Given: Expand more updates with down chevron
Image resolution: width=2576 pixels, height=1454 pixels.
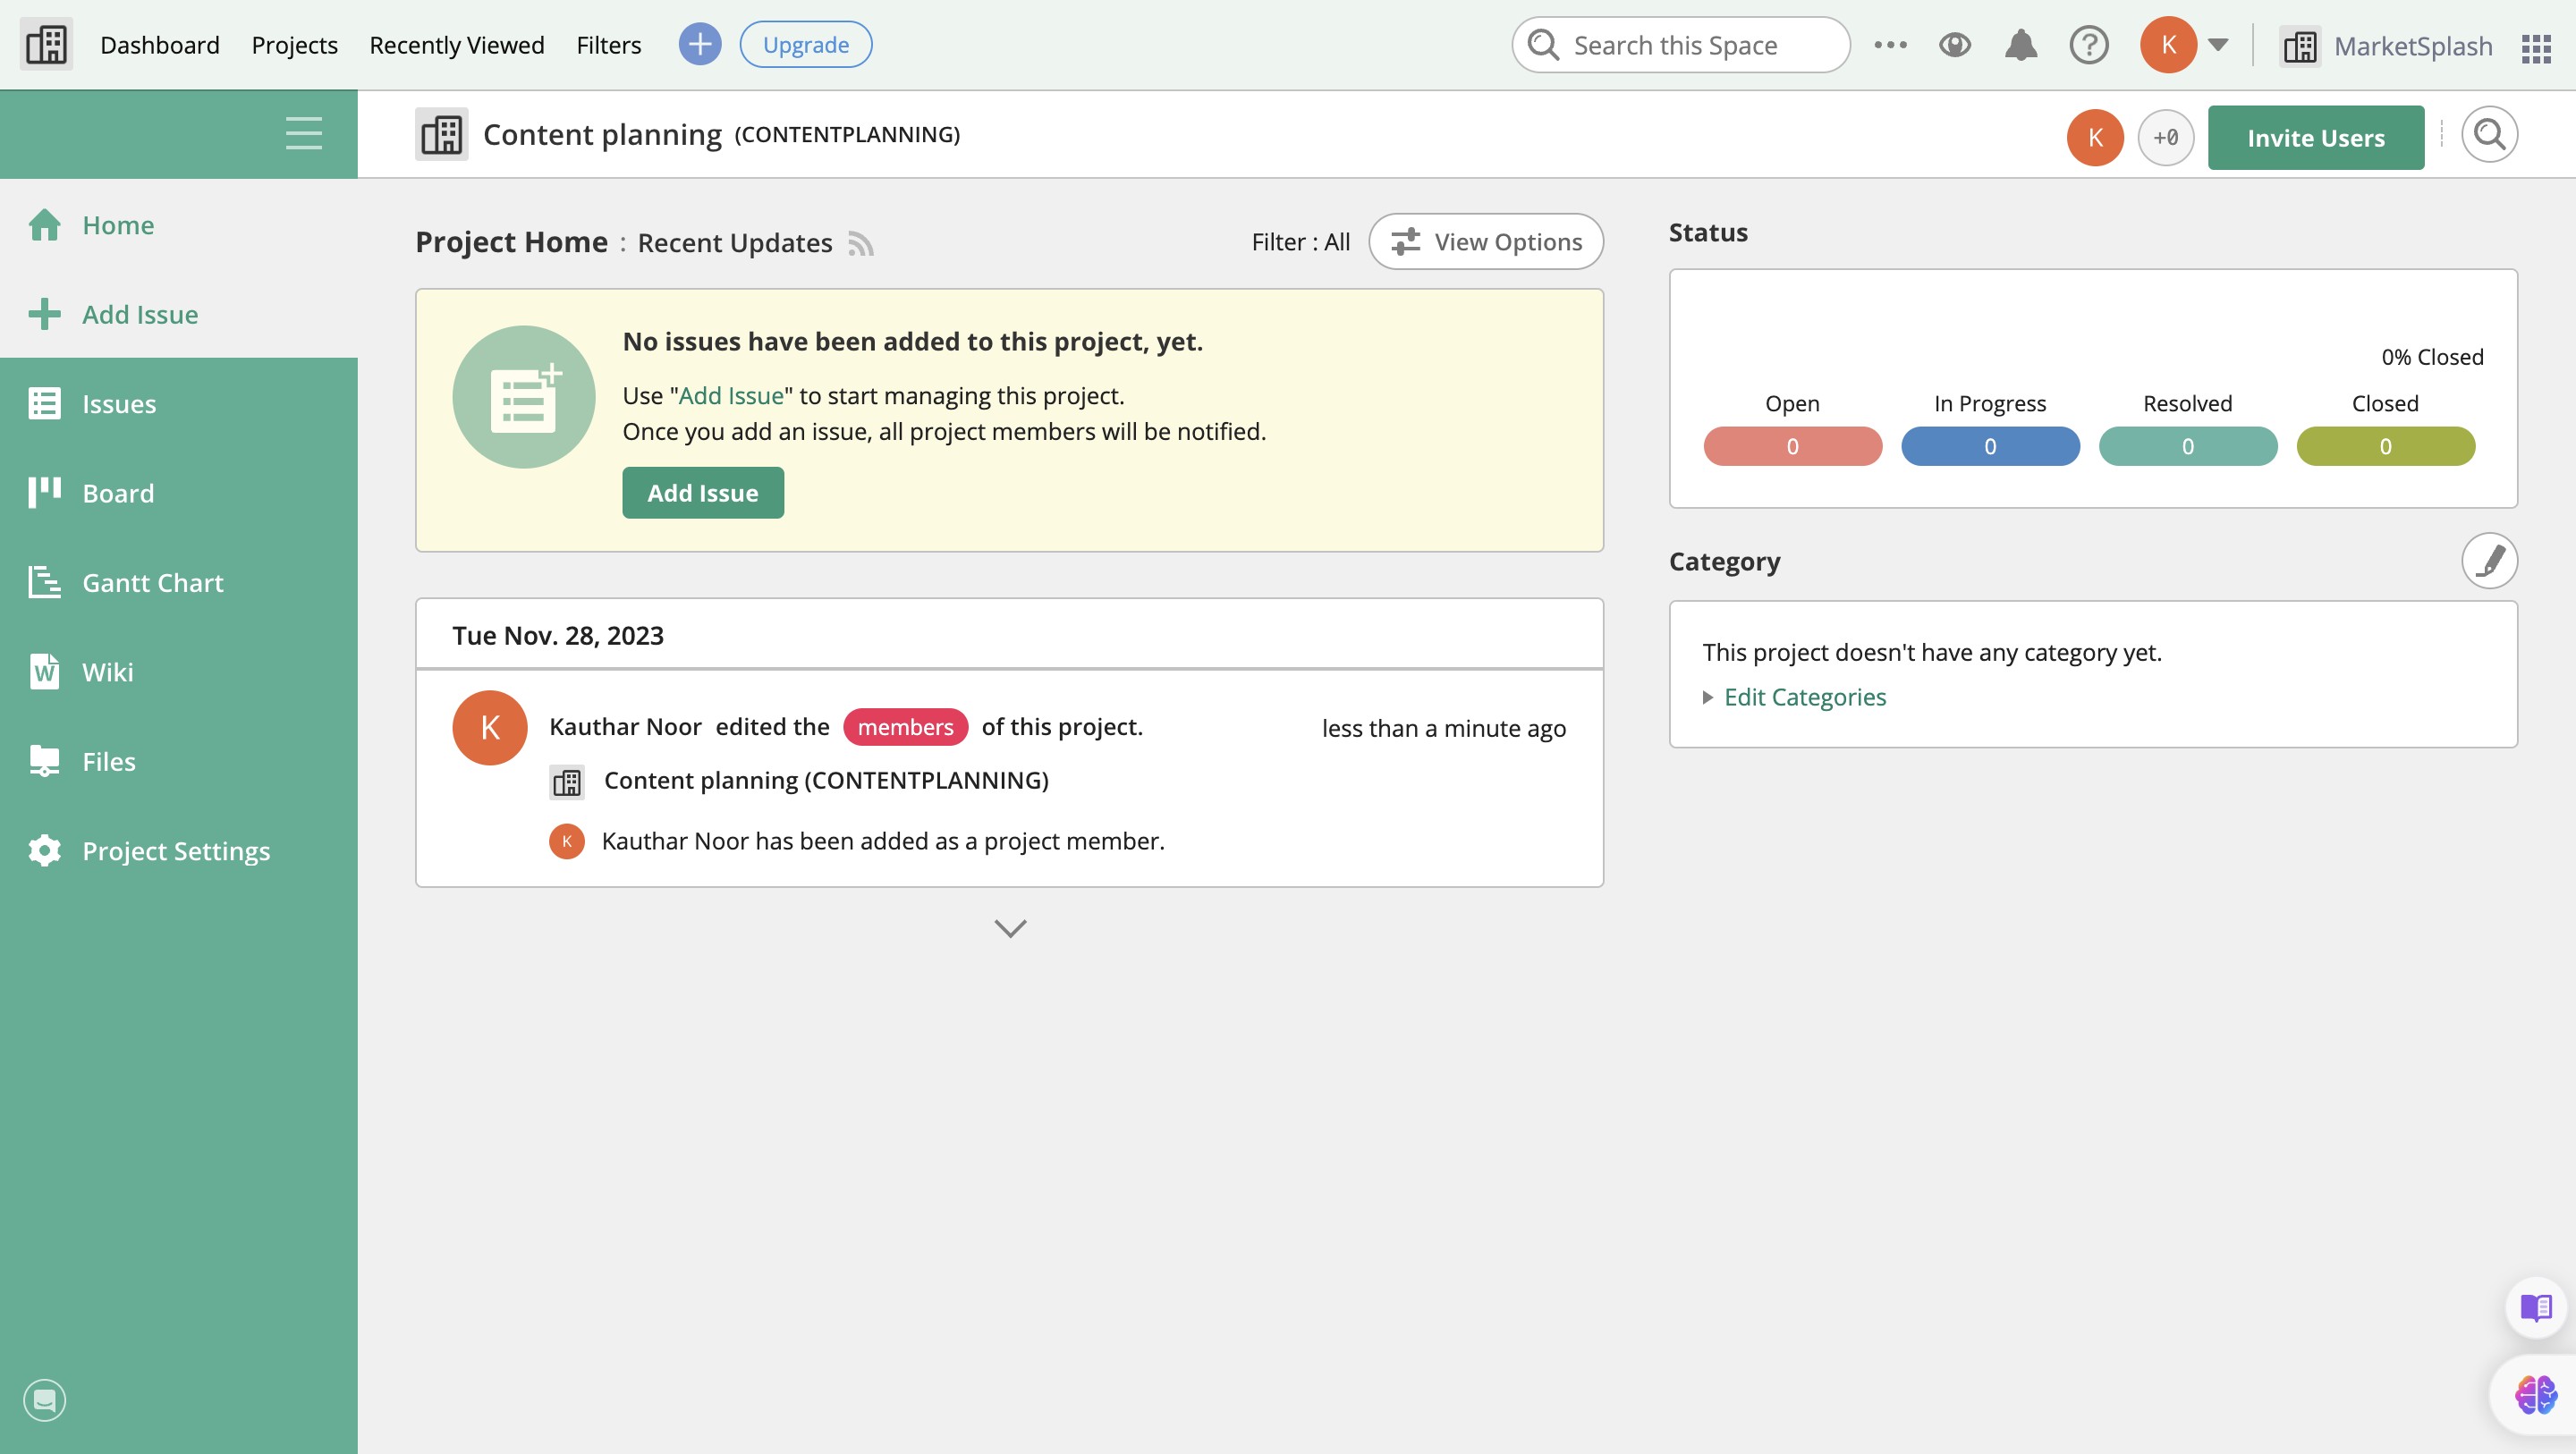Looking at the screenshot, I should click(x=1010, y=928).
